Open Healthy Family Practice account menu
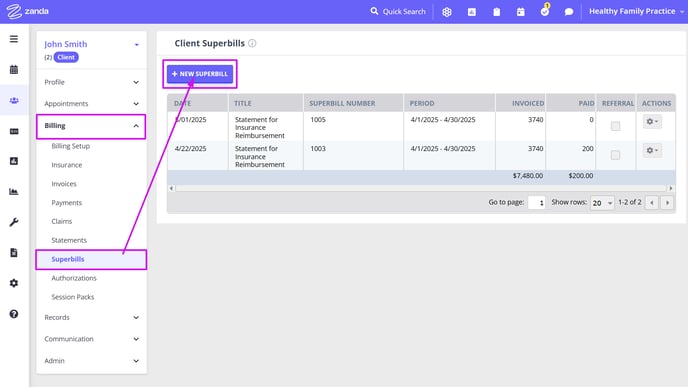This screenshot has width=688, height=387. tap(636, 11)
